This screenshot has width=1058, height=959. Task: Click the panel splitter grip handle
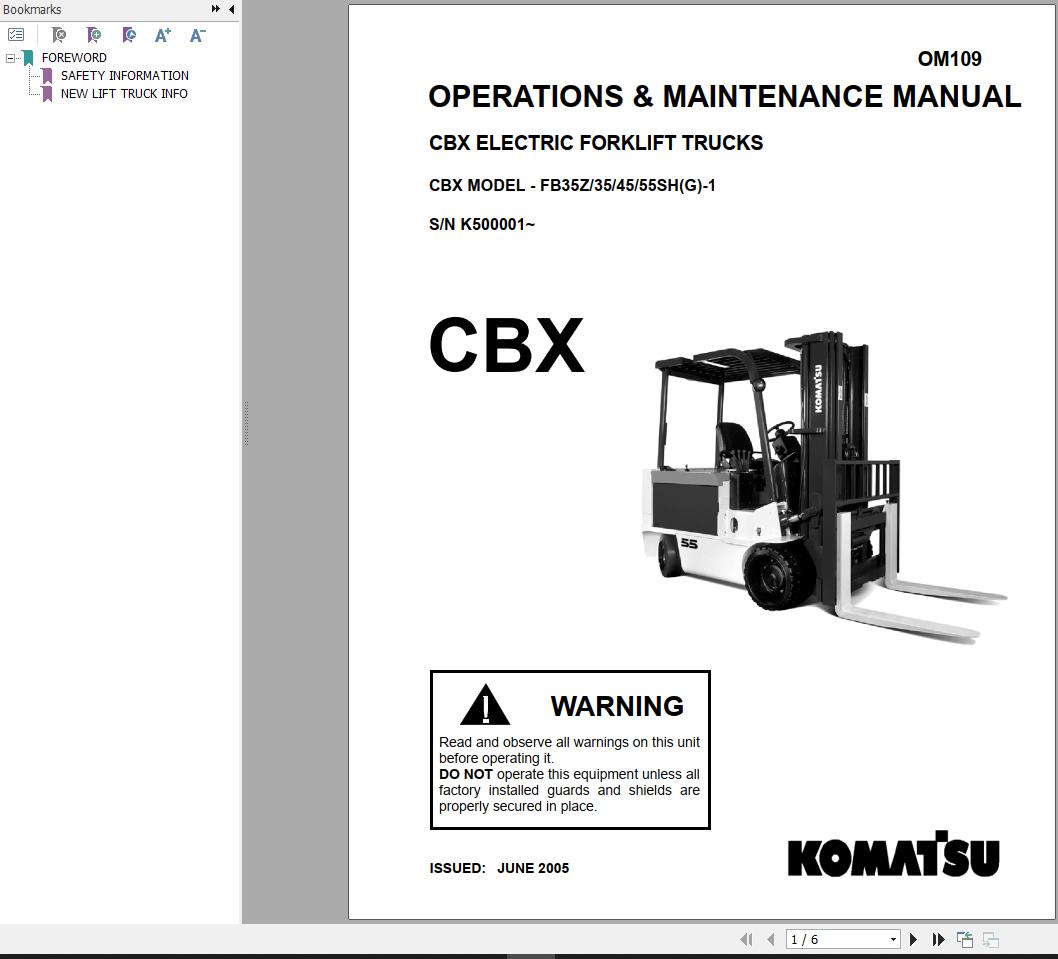pos(246,423)
